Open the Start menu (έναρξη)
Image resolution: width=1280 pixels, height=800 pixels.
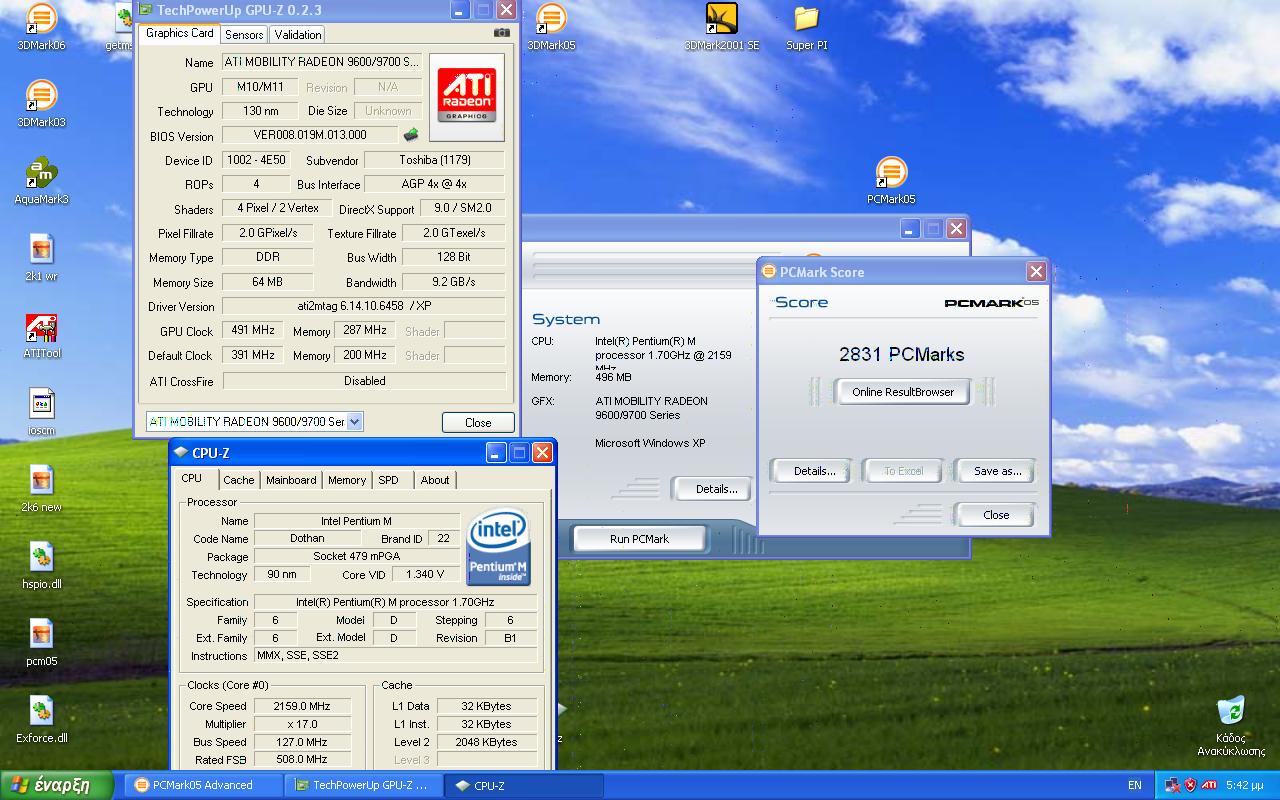pos(56,785)
